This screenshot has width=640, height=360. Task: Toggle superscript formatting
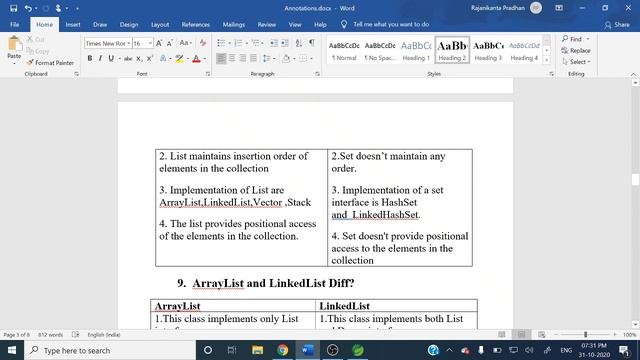pos(150,59)
